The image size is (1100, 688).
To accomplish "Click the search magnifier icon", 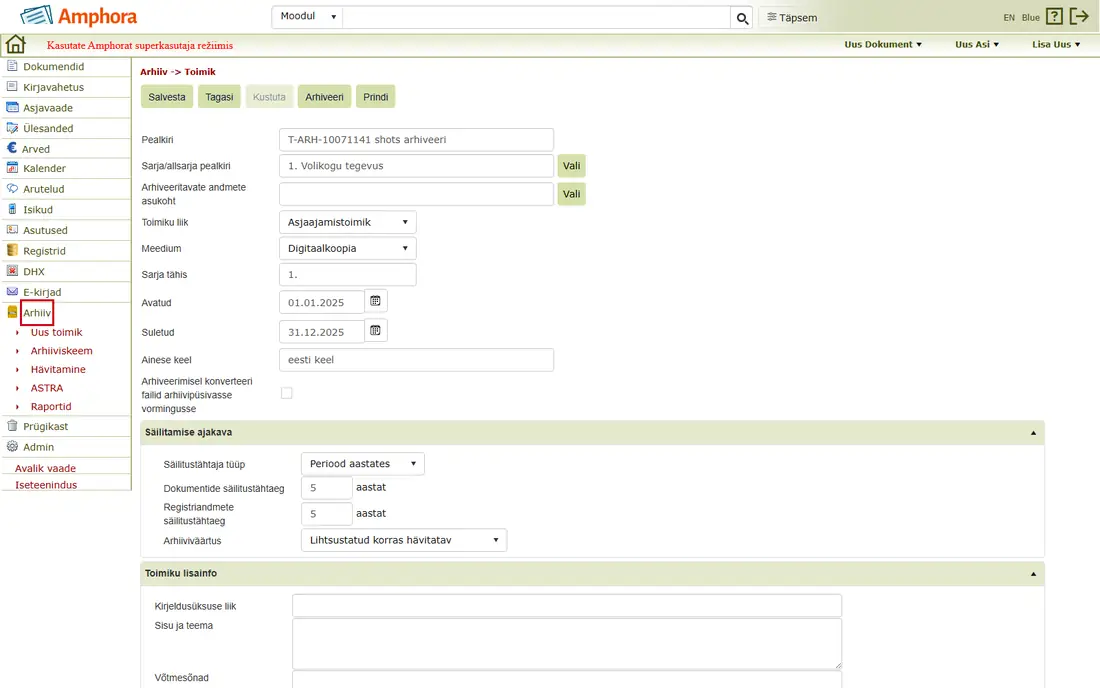I will pyautogui.click(x=742, y=18).
